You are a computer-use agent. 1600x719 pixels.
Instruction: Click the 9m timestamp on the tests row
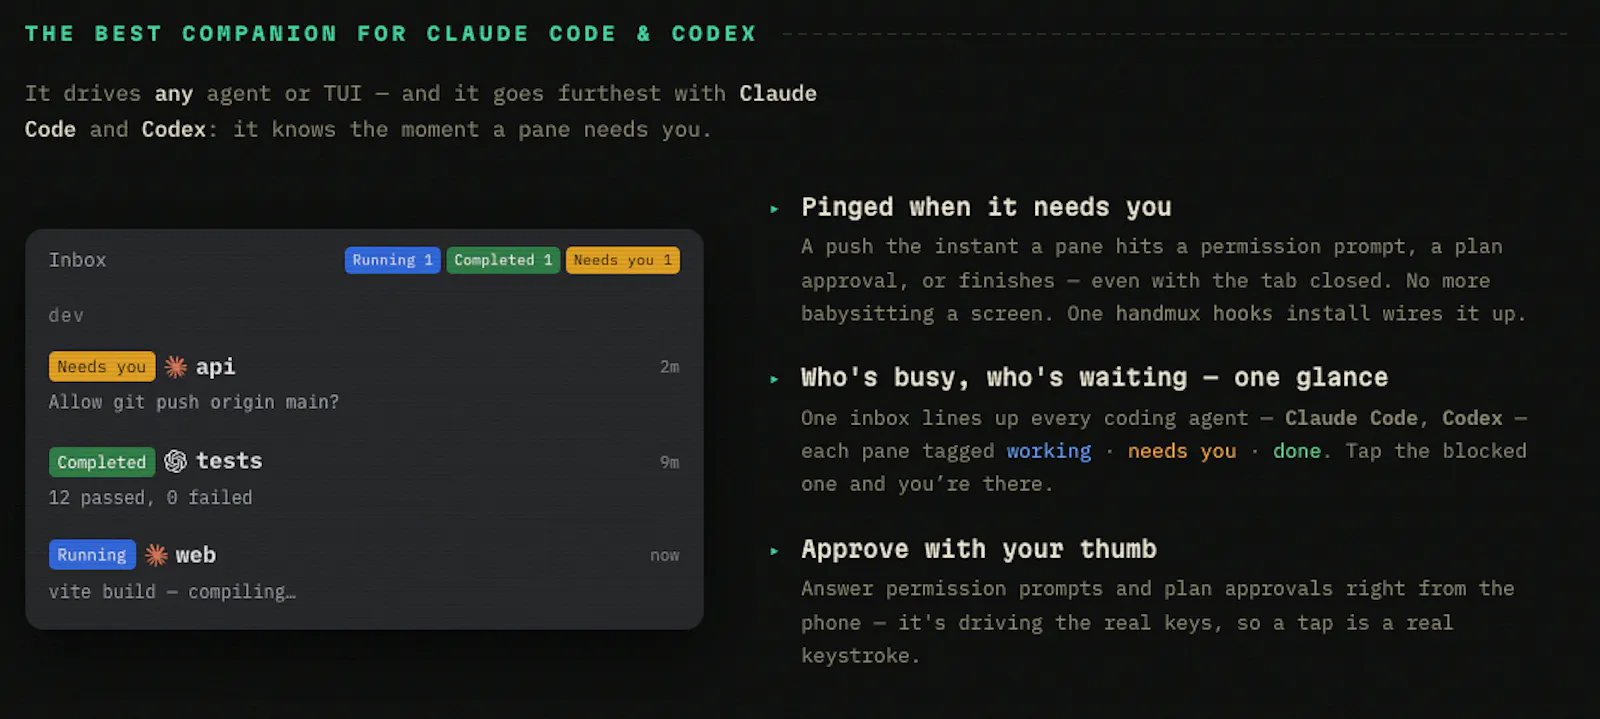(x=669, y=462)
